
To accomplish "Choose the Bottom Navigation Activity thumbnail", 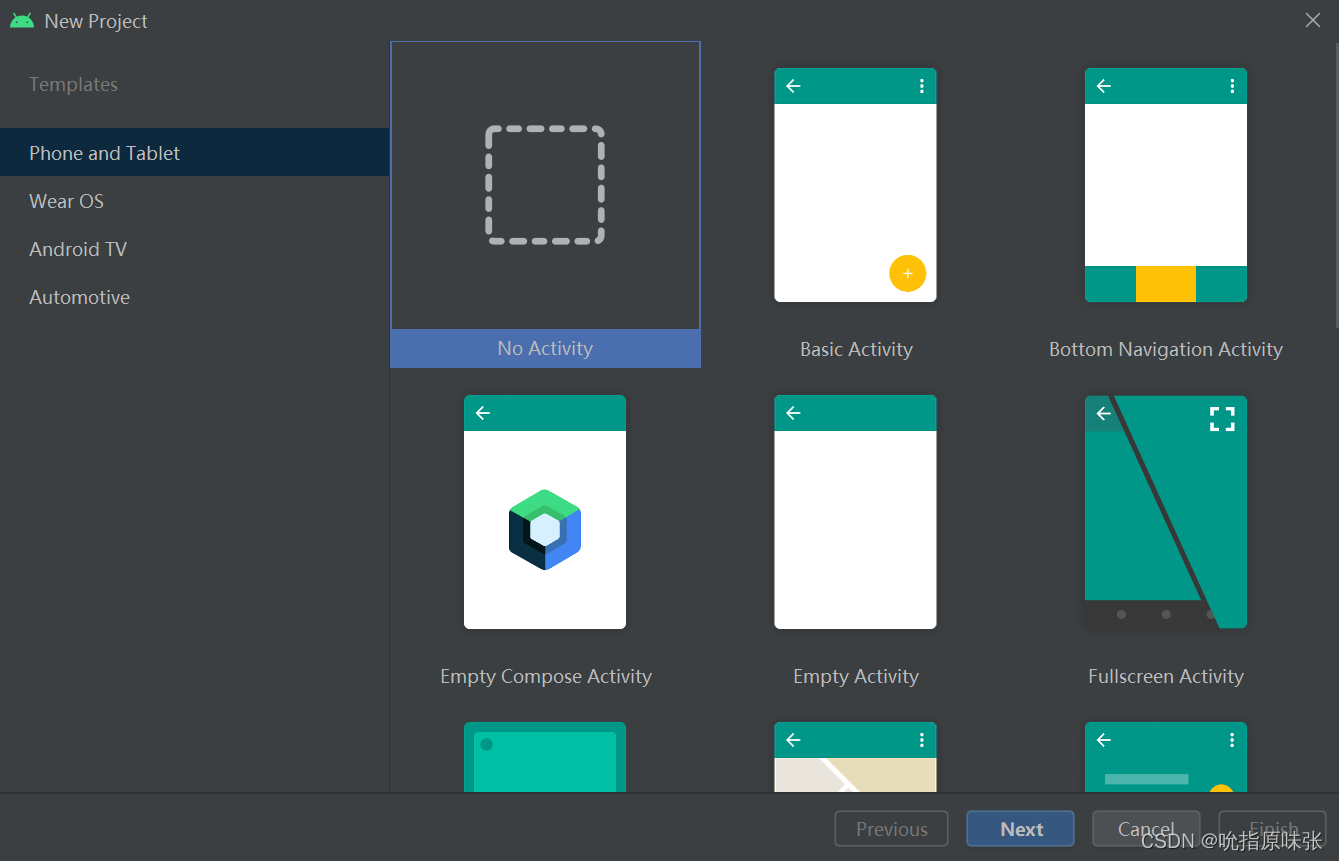I will 1166,185.
